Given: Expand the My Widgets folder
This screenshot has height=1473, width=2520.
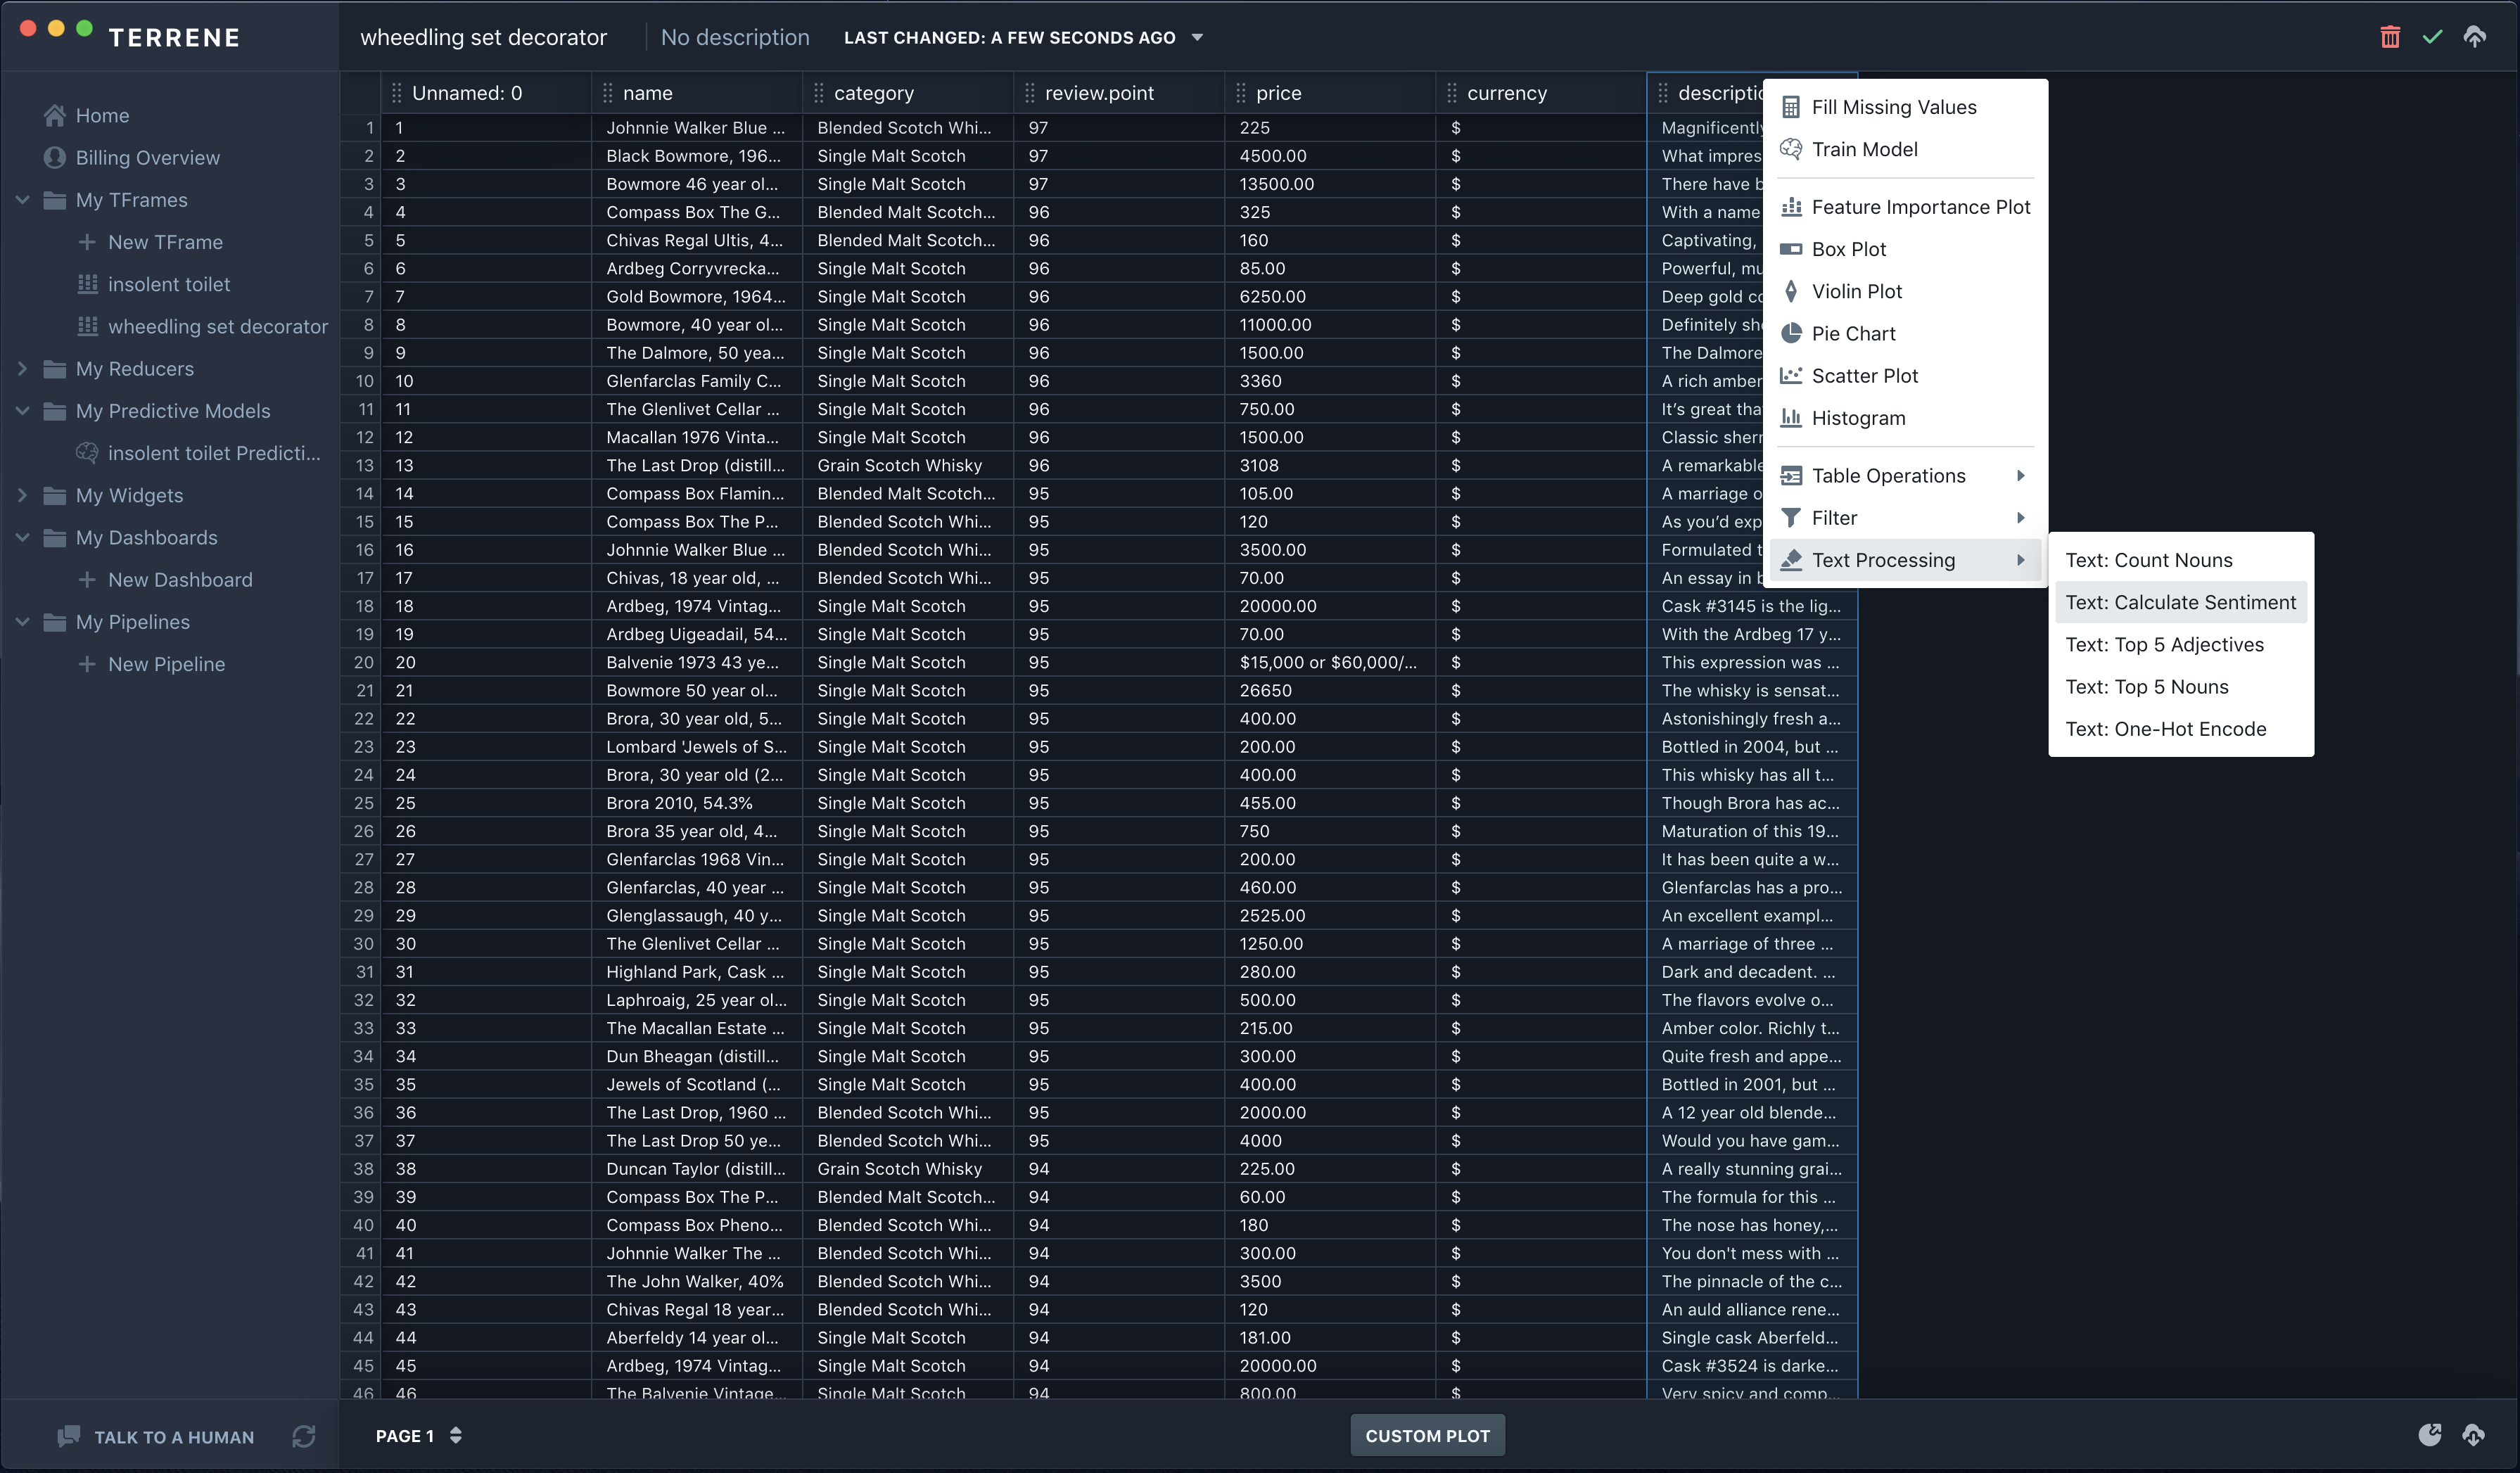Looking at the screenshot, I should (23, 495).
